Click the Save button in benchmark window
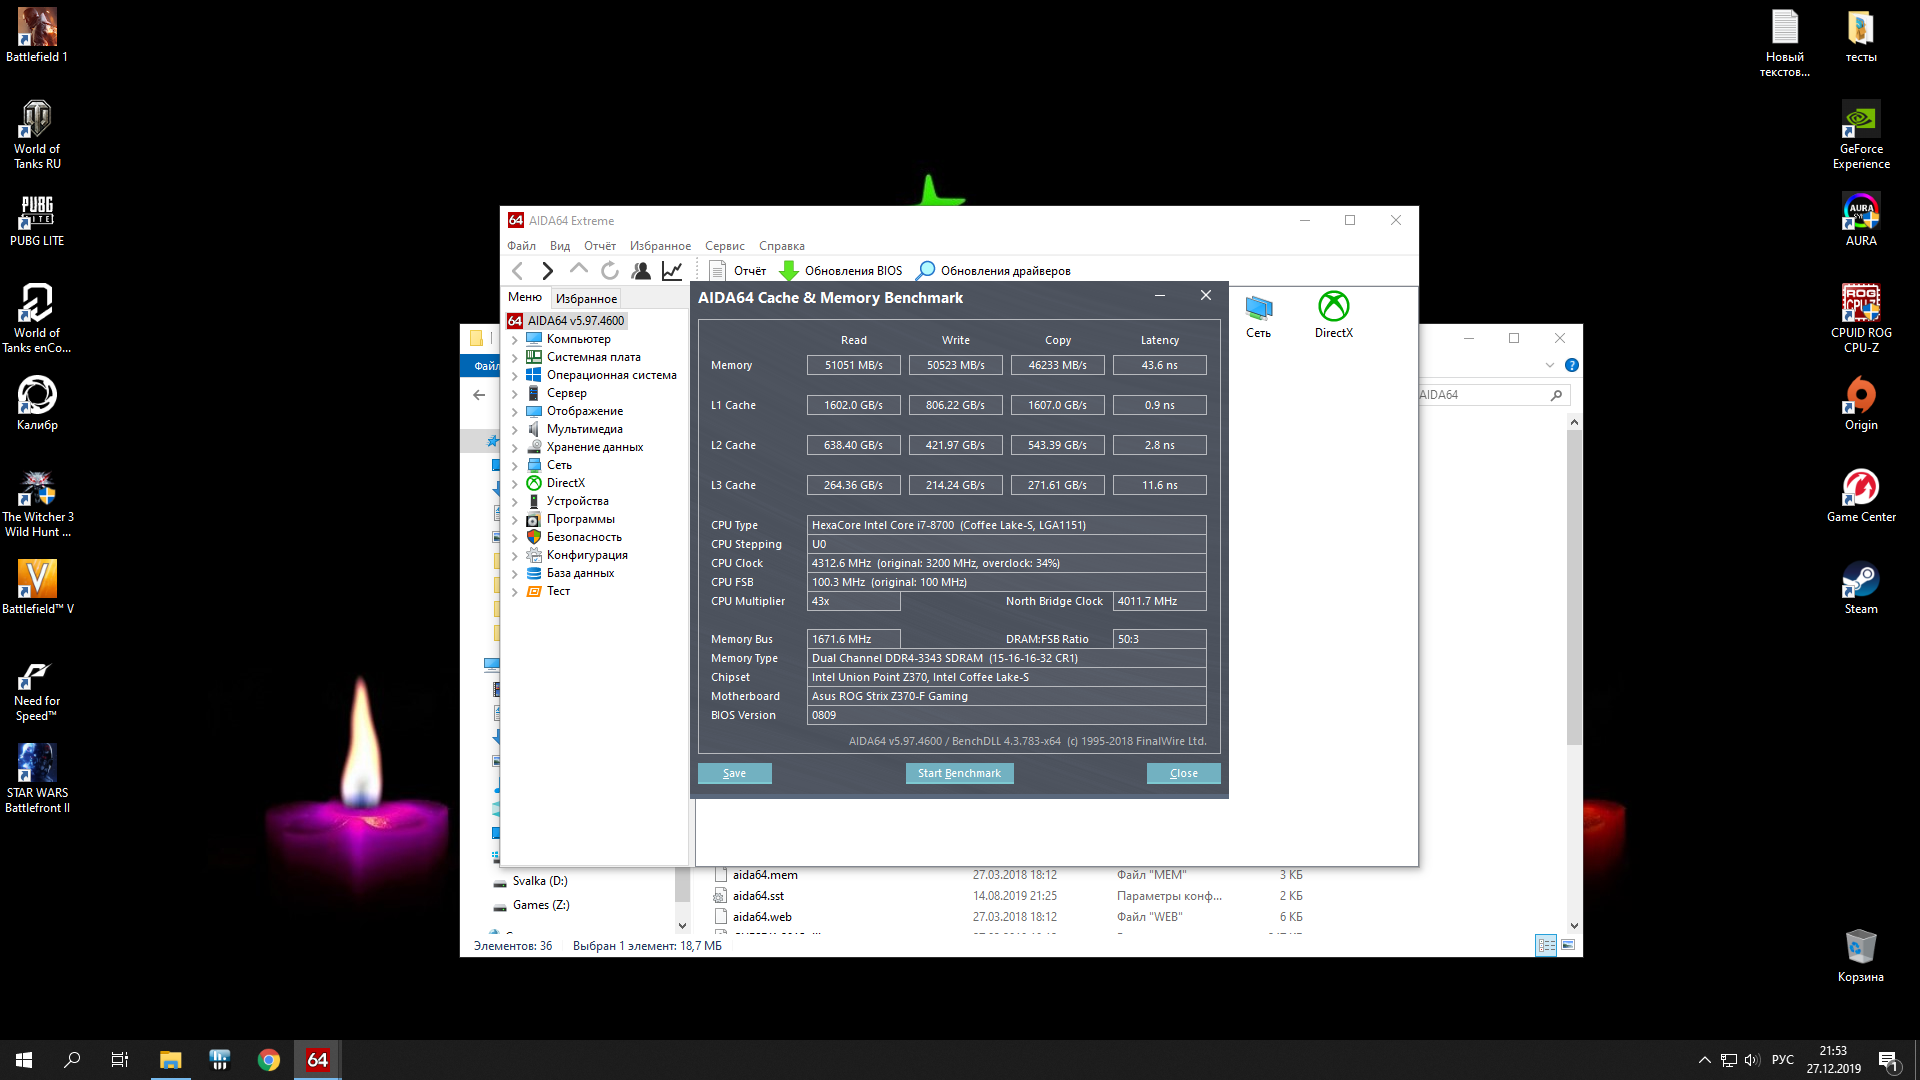The image size is (1920, 1080). point(734,773)
